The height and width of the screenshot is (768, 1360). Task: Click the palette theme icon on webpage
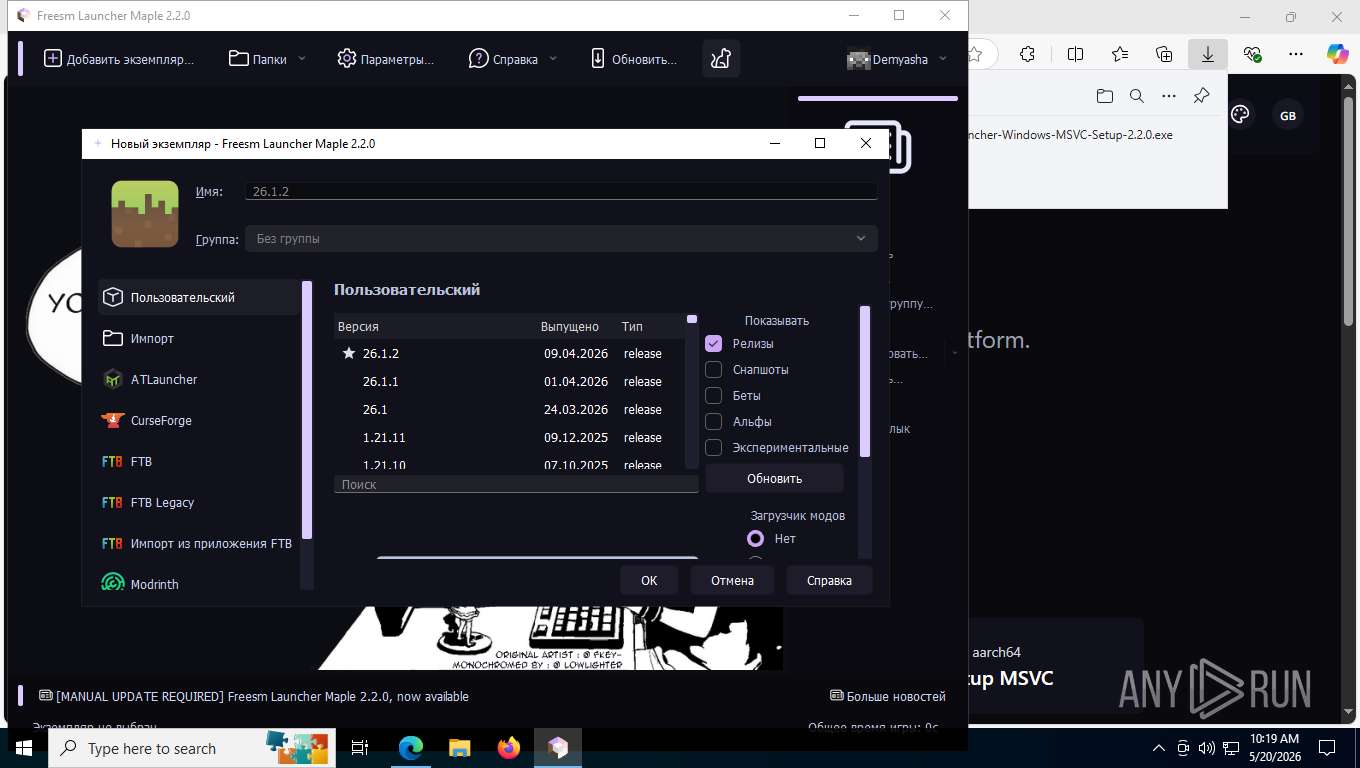pyautogui.click(x=1240, y=115)
